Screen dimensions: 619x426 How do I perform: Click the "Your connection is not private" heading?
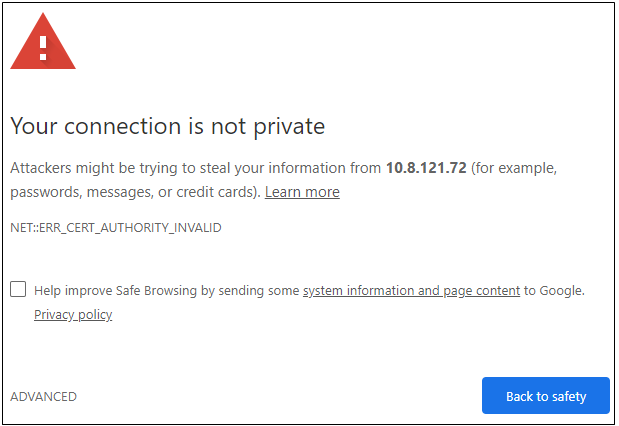(167, 126)
